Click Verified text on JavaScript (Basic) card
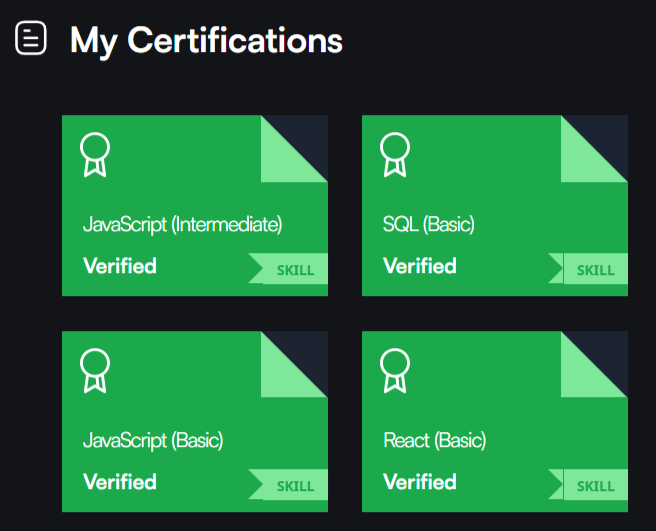This screenshot has height=531, width=656. pos(120,482)
